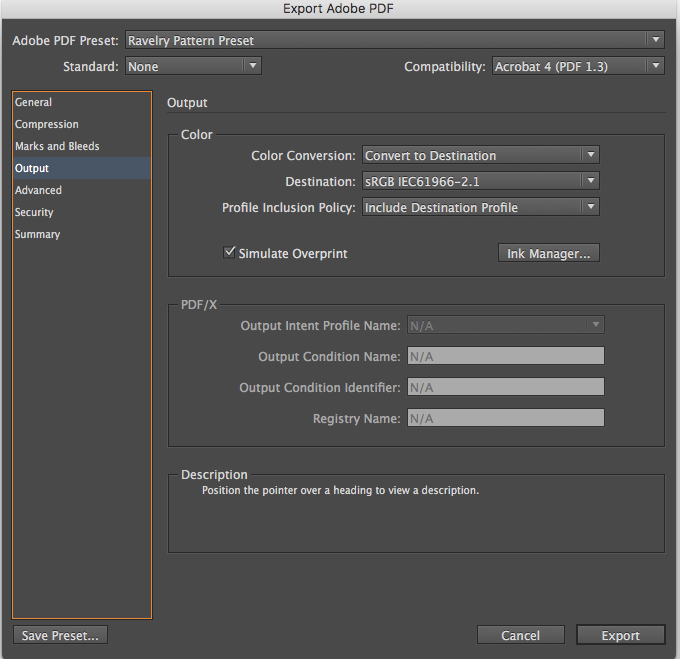
Task: Open the Compatibility dropdown
Action: (x=578, y=66)
